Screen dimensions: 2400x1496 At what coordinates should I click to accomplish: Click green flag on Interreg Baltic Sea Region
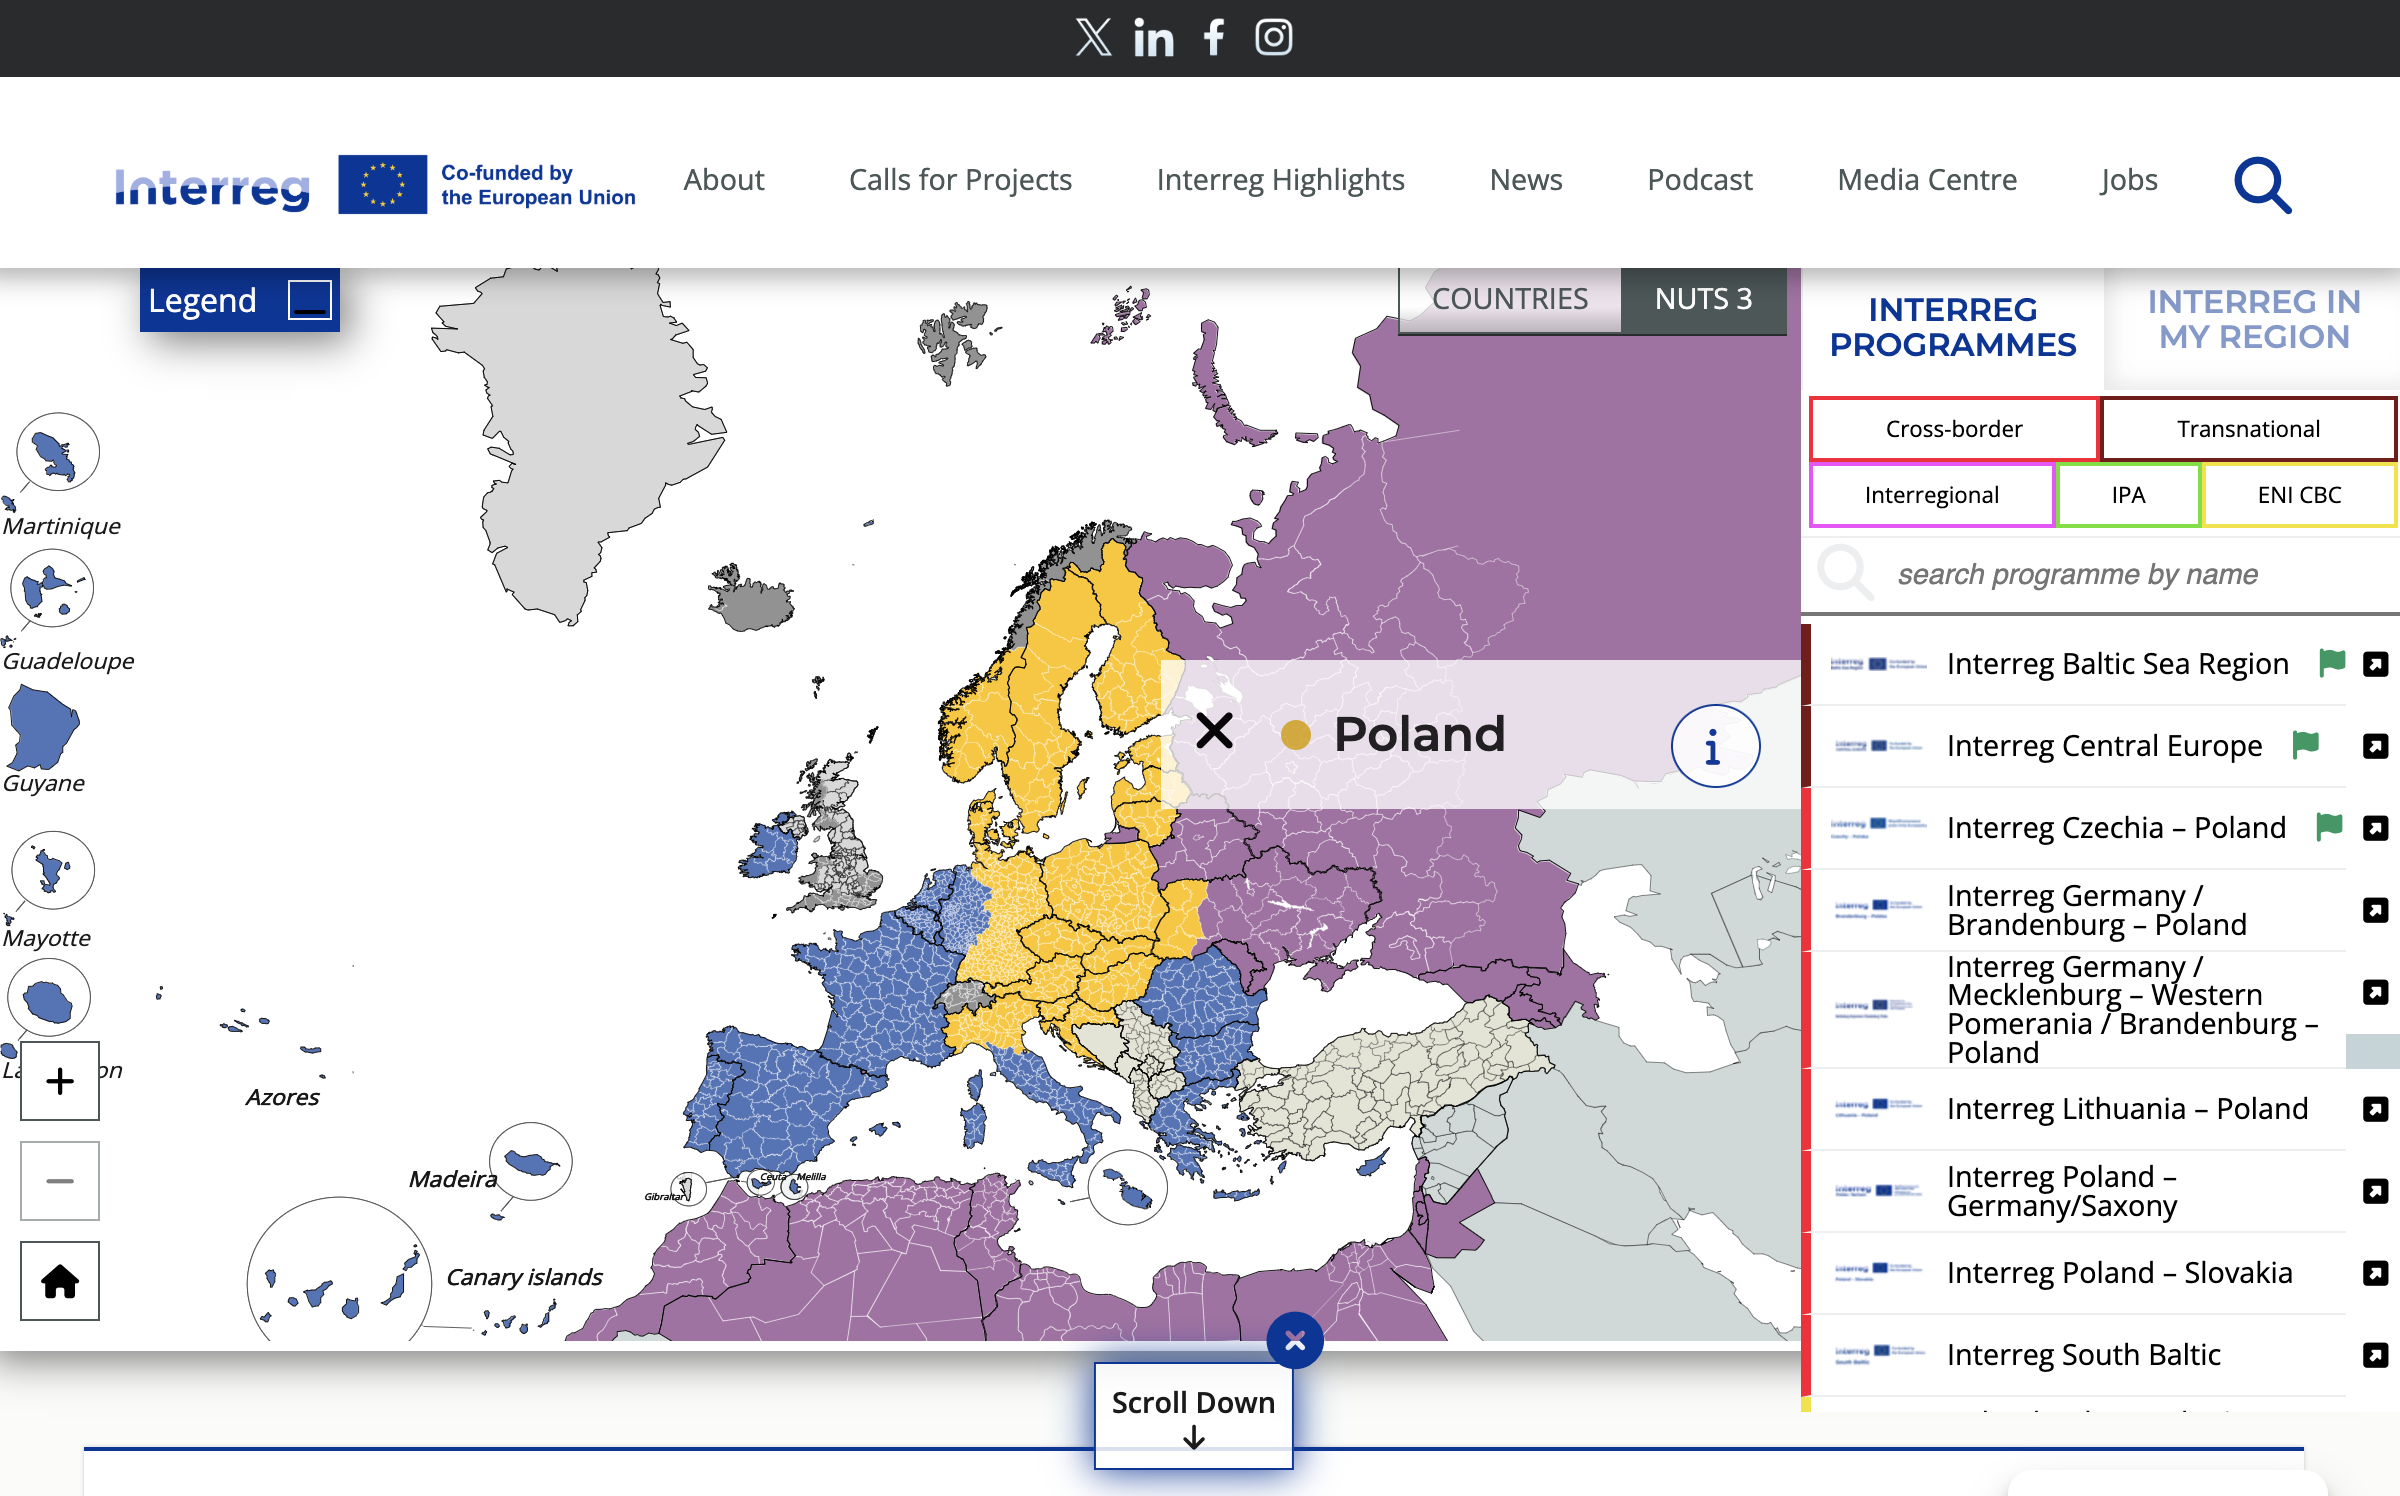(x=2332, y=662)
